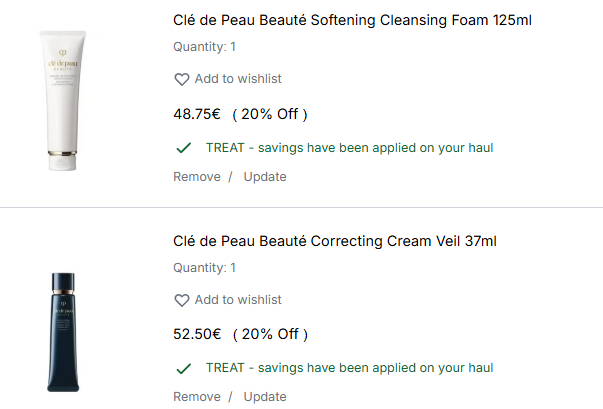Screen dimensions: 603x409
Task: Click the 52.50€ price of Cream Veil
Action: [x=197, y=334]
